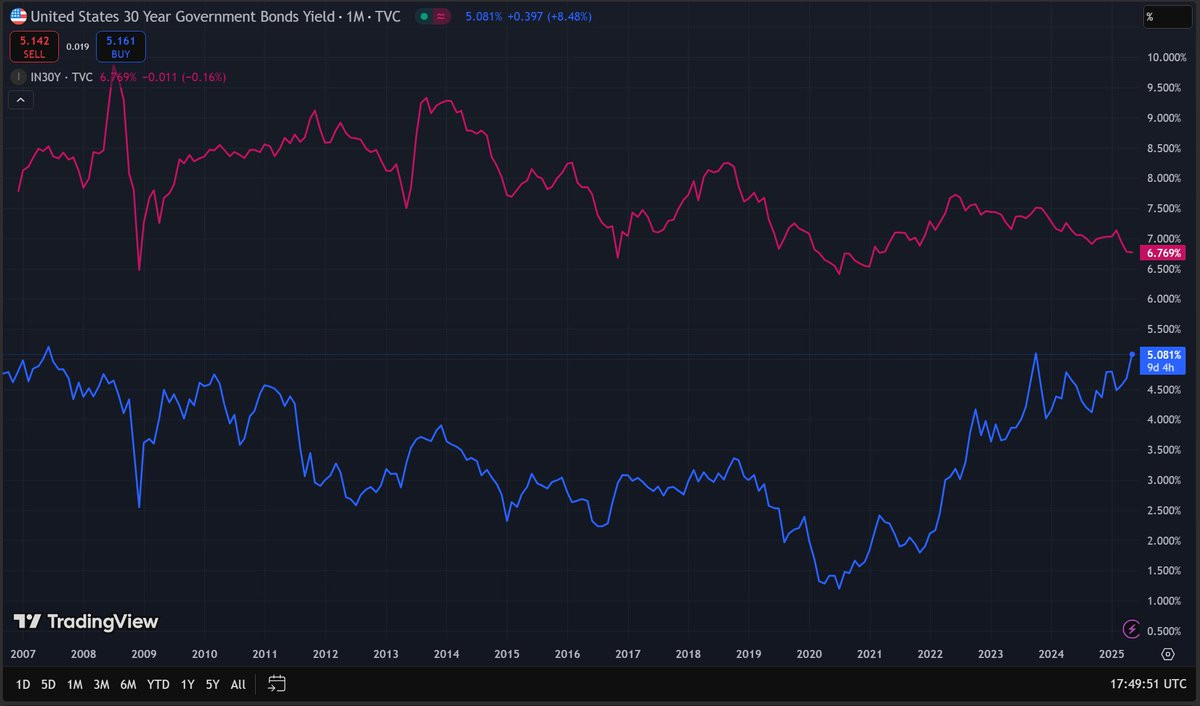Click the blue endpoint dot of US30Y line

(1132, 354)
